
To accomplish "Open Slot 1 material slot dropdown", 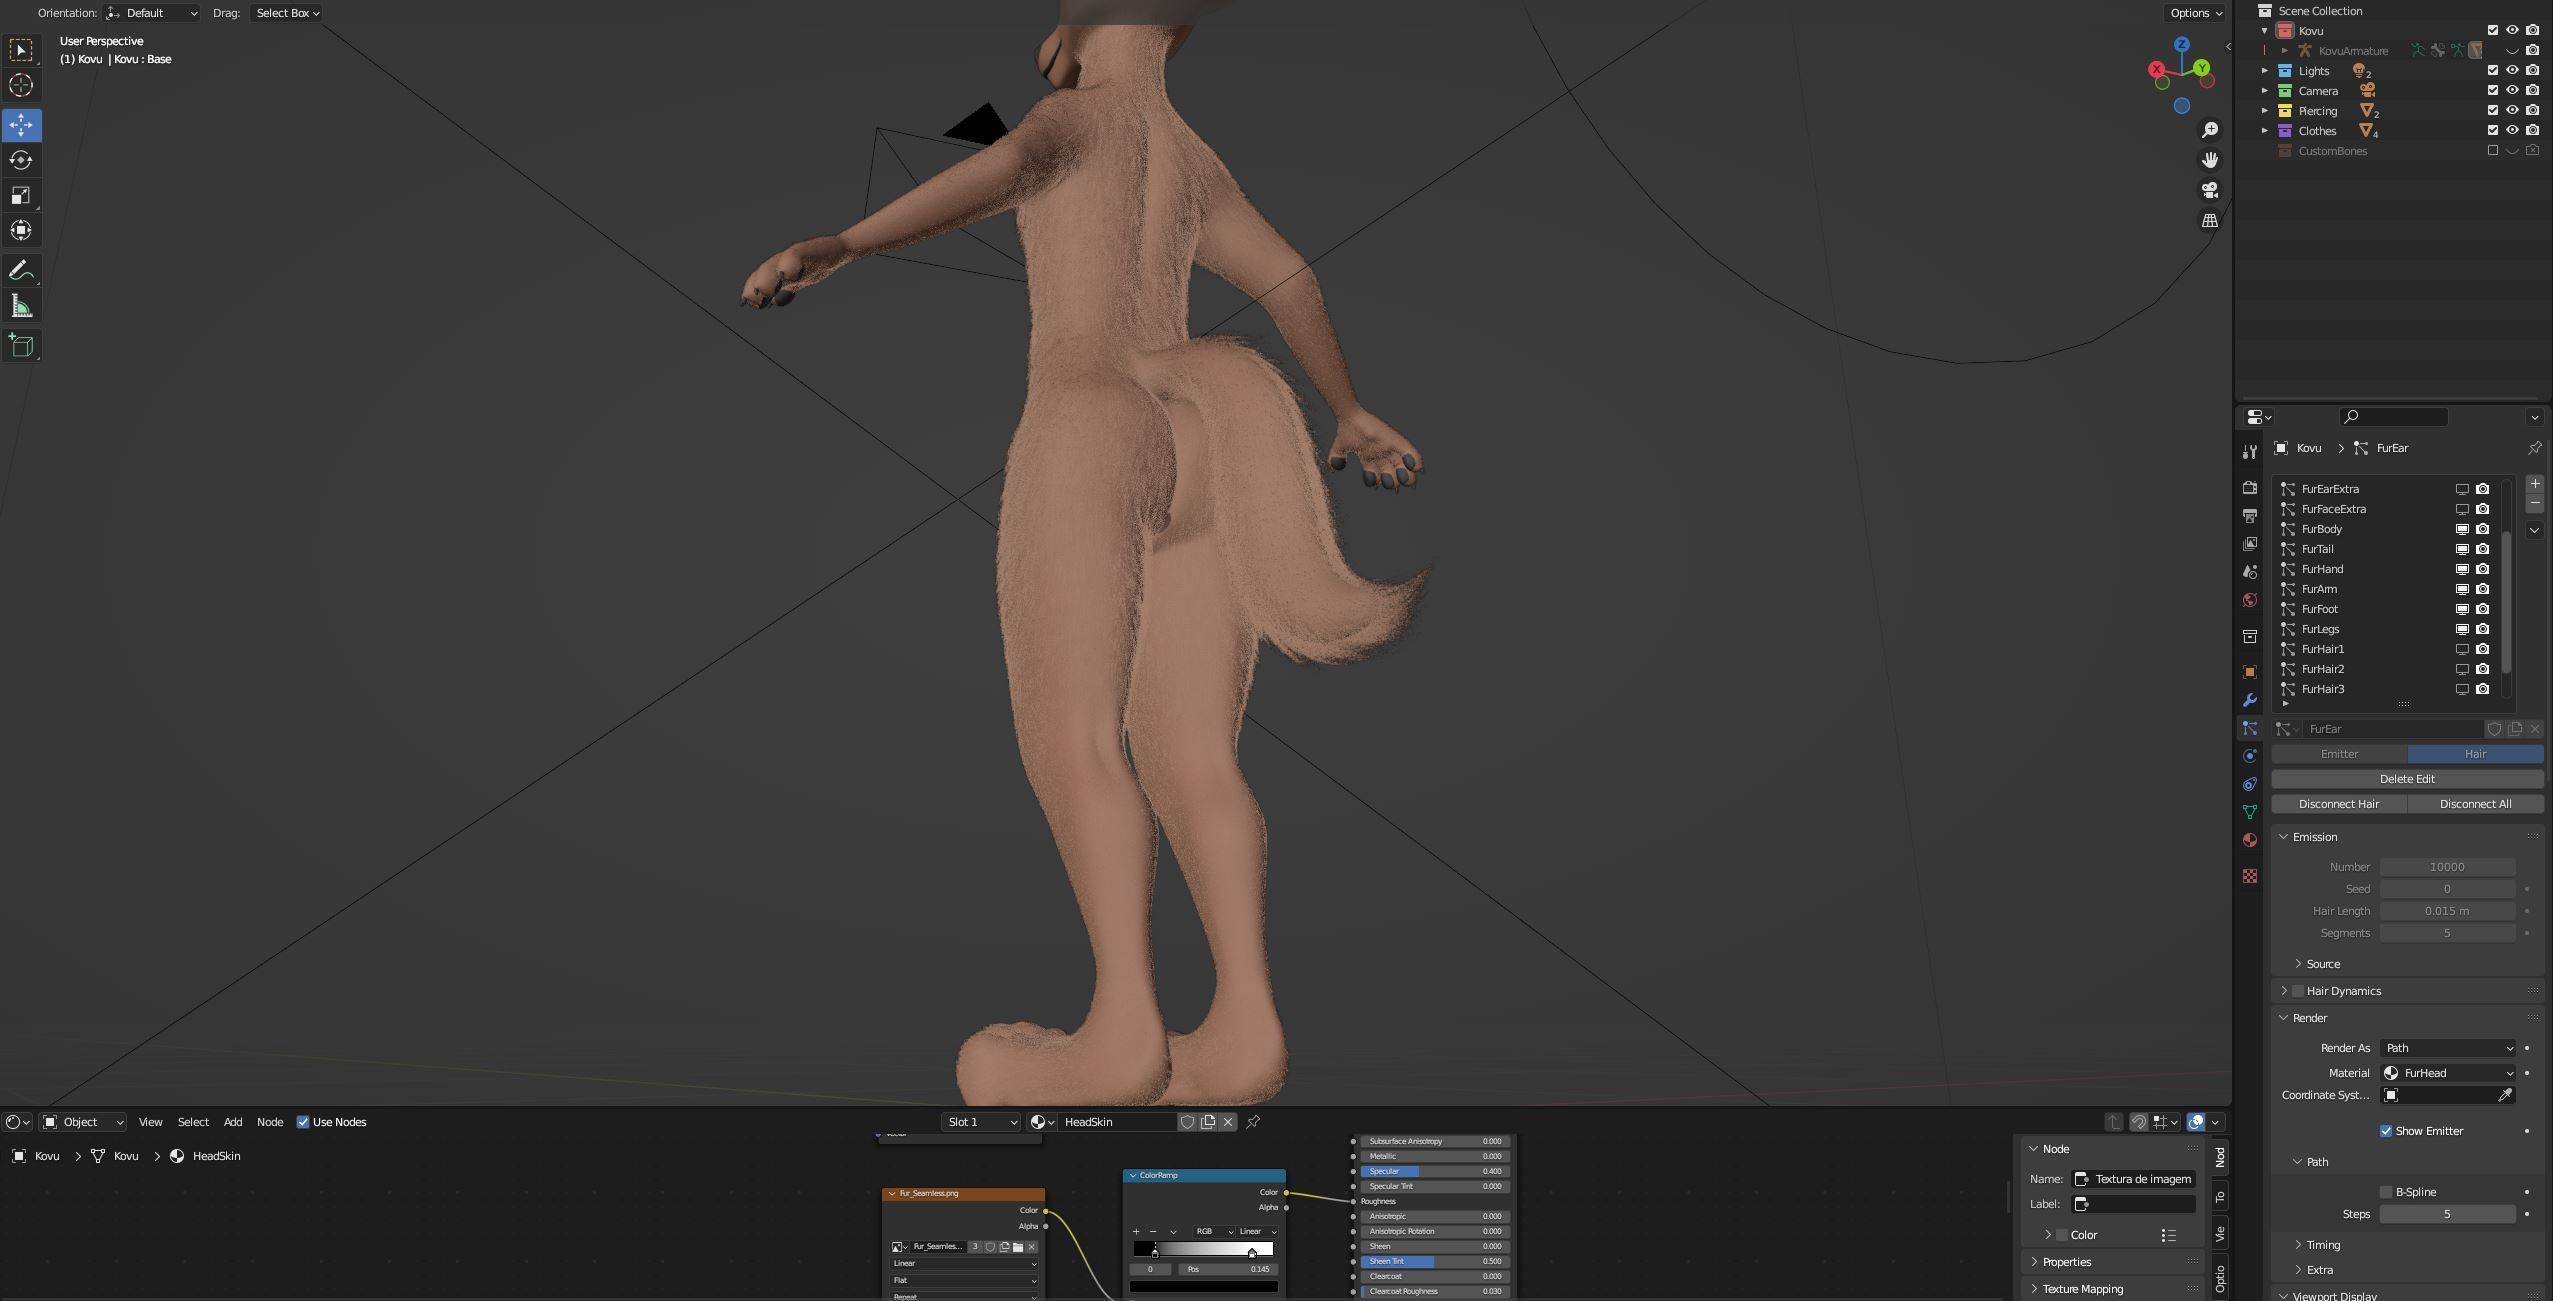I will (980, 1122).
